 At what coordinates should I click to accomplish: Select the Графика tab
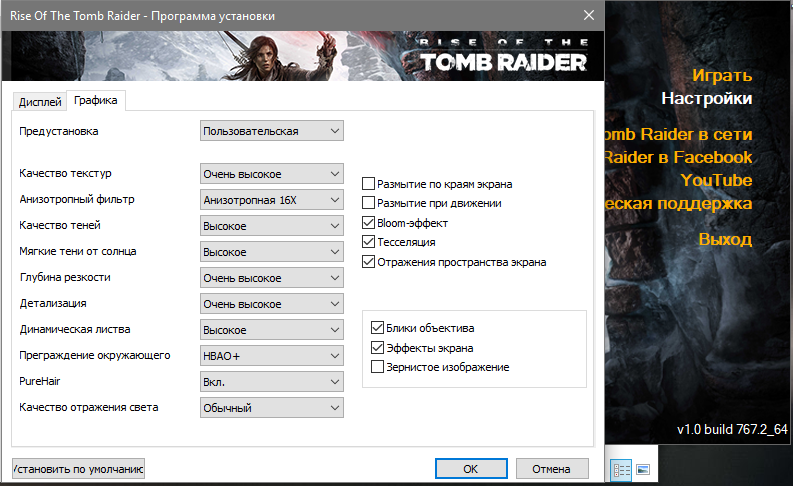(96, 100)
